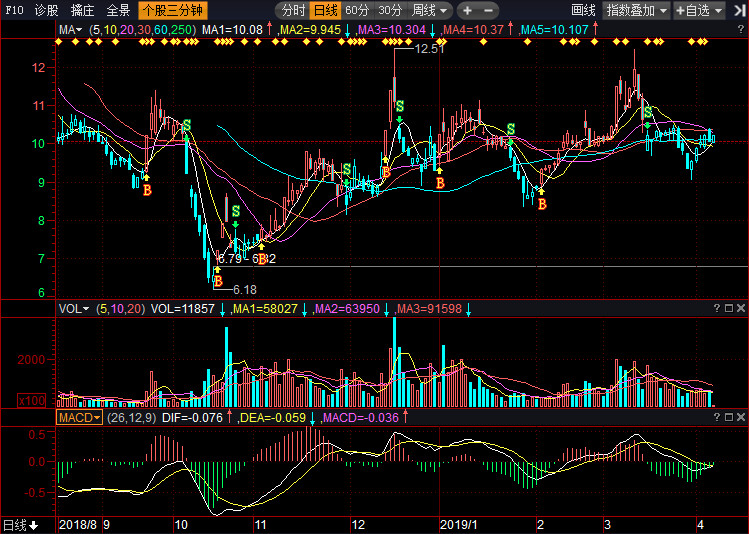Image resolution: width=749 pixels, height=534 pixels.
Task: Switch chart to 分时 intraday view
Action: 292,10
